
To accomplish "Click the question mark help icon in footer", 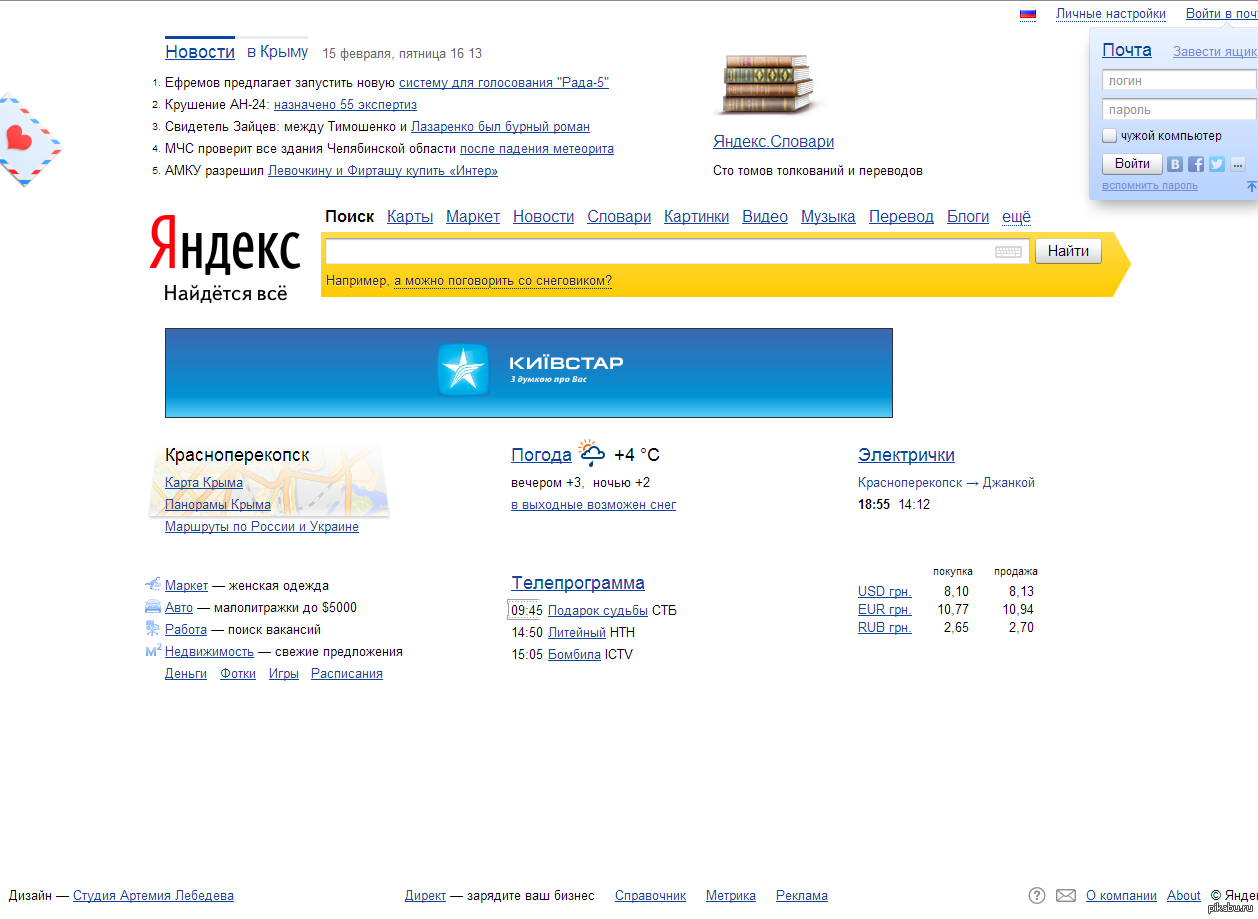I will click(1037, 895).
